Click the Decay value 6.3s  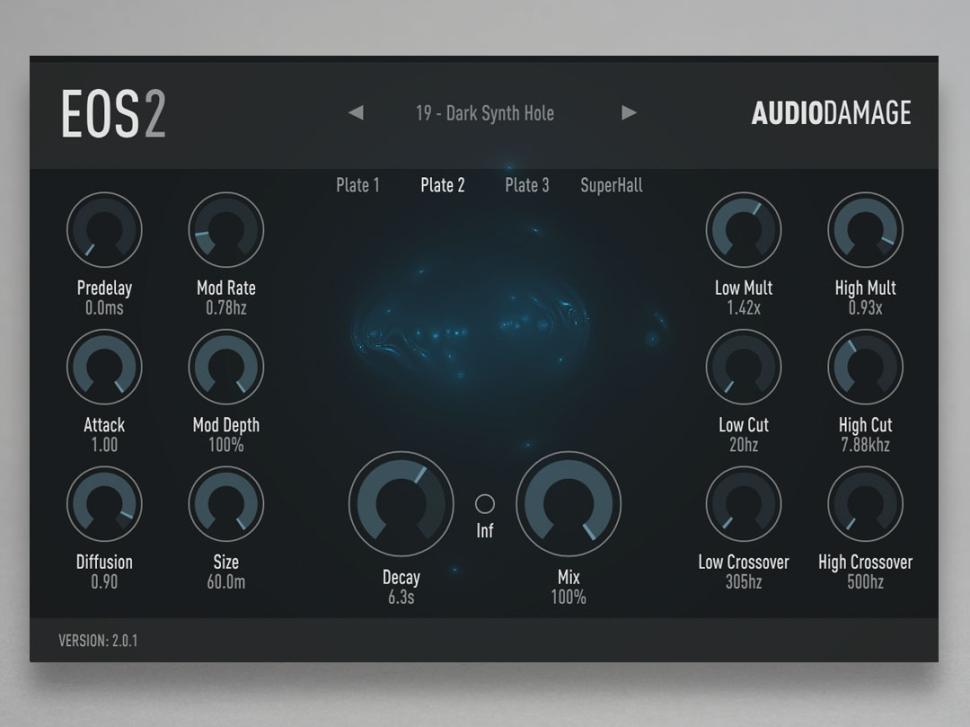coord(401,597)
